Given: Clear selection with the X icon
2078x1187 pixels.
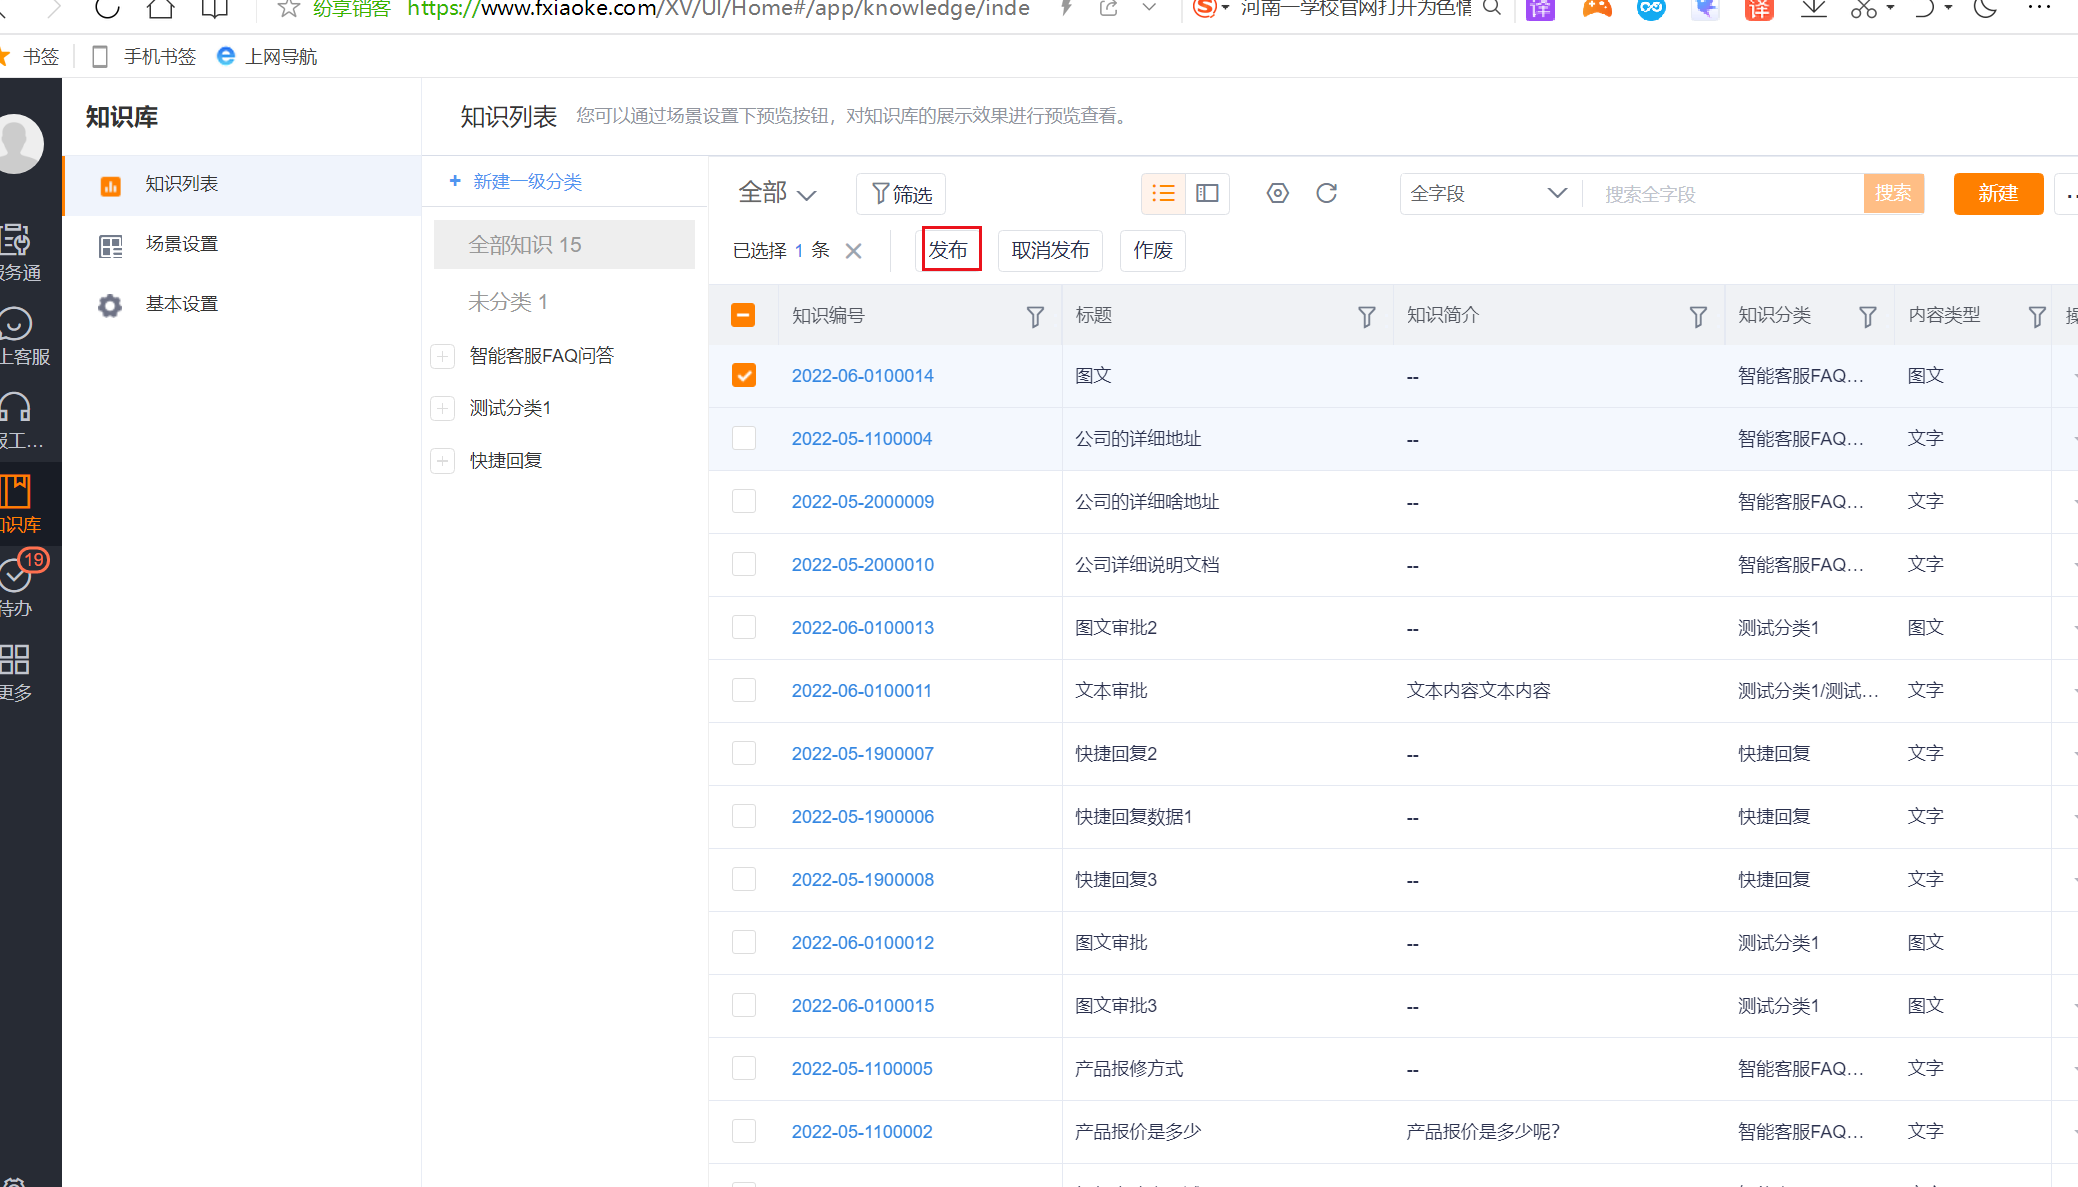Looking at the screenshot, I should point(853,251).
